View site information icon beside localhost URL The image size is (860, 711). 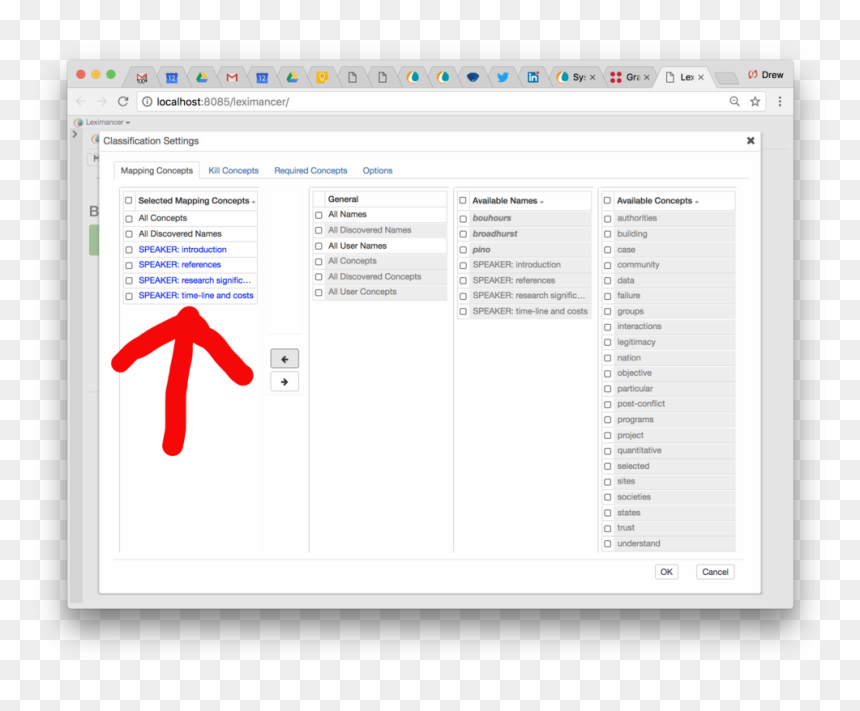coord(147,101)
